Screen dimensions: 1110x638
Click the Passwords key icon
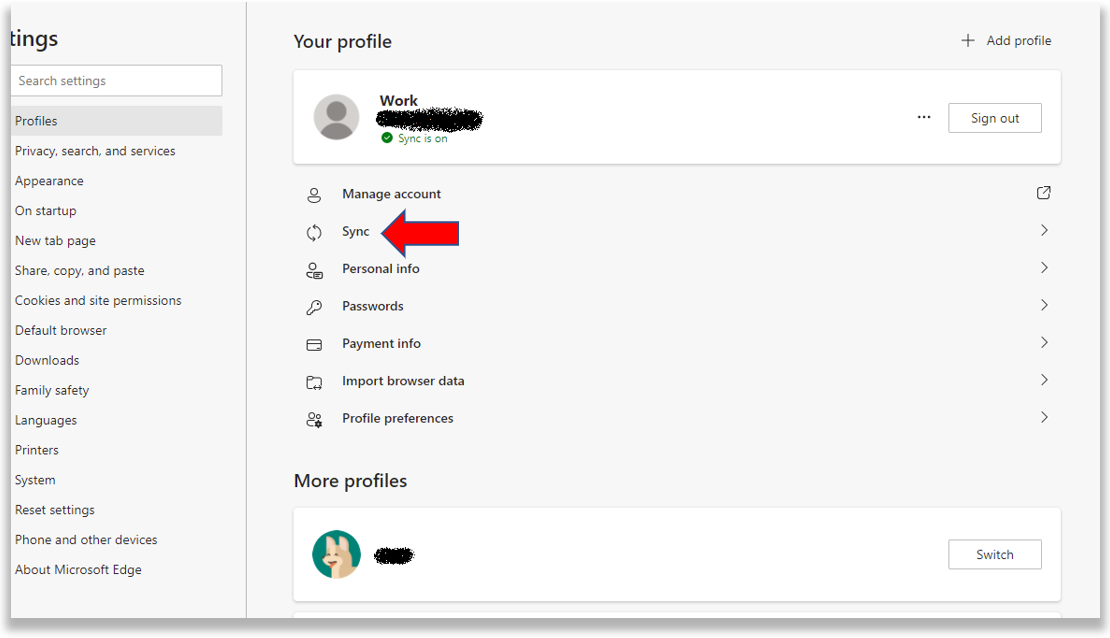coord(314,307)
